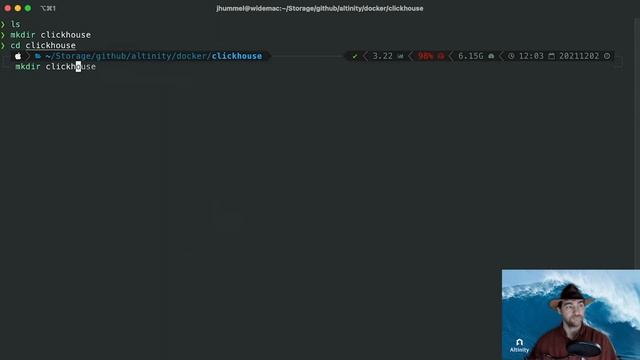
Task: Close the terminal with the red button
Action: point(8,8)
